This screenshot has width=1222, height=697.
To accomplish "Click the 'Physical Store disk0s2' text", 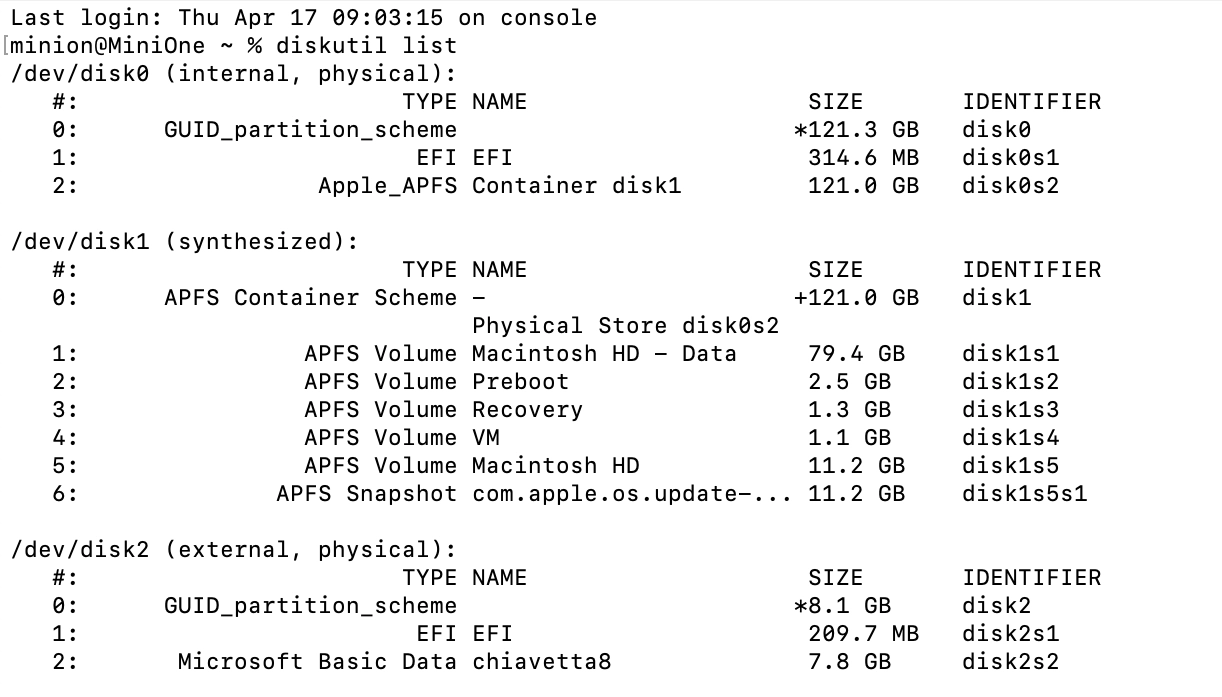I will [625, 326].
